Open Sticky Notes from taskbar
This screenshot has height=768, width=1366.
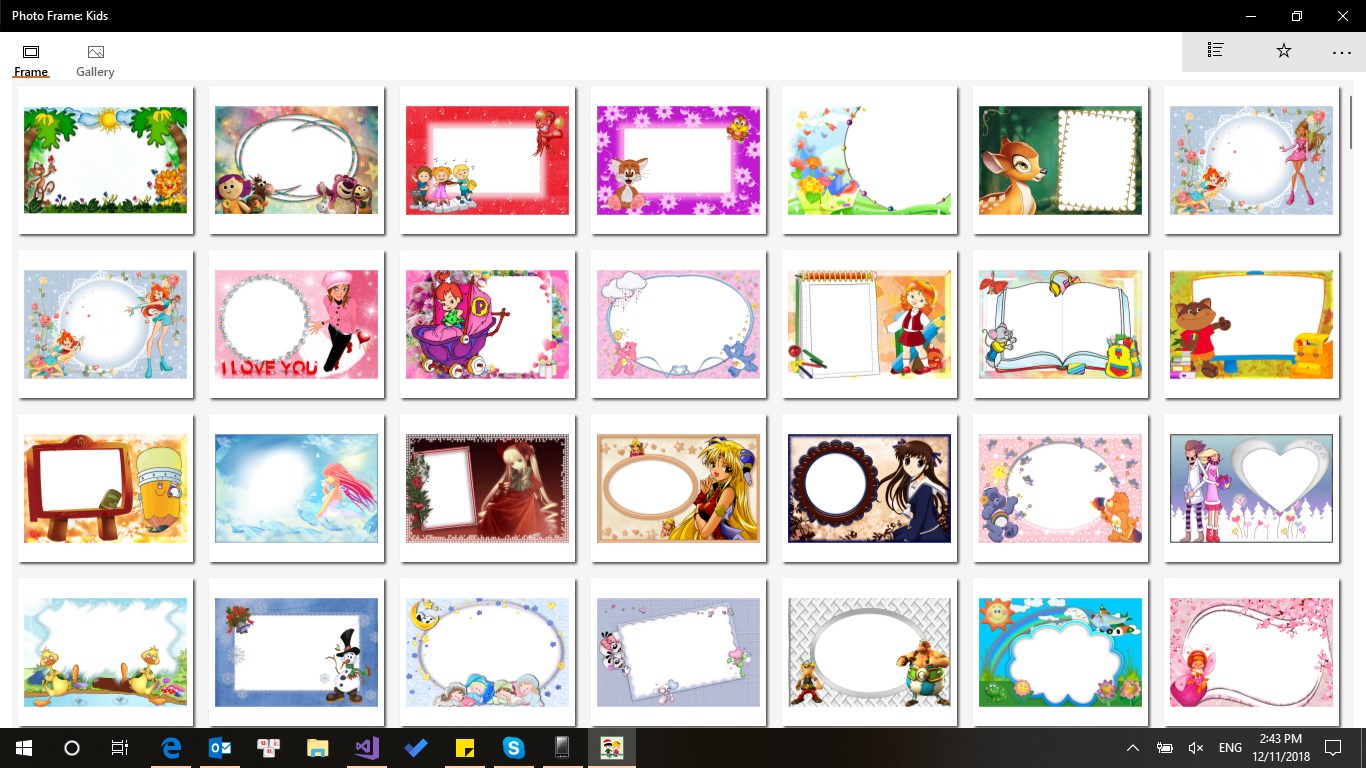tap(465, 748)
